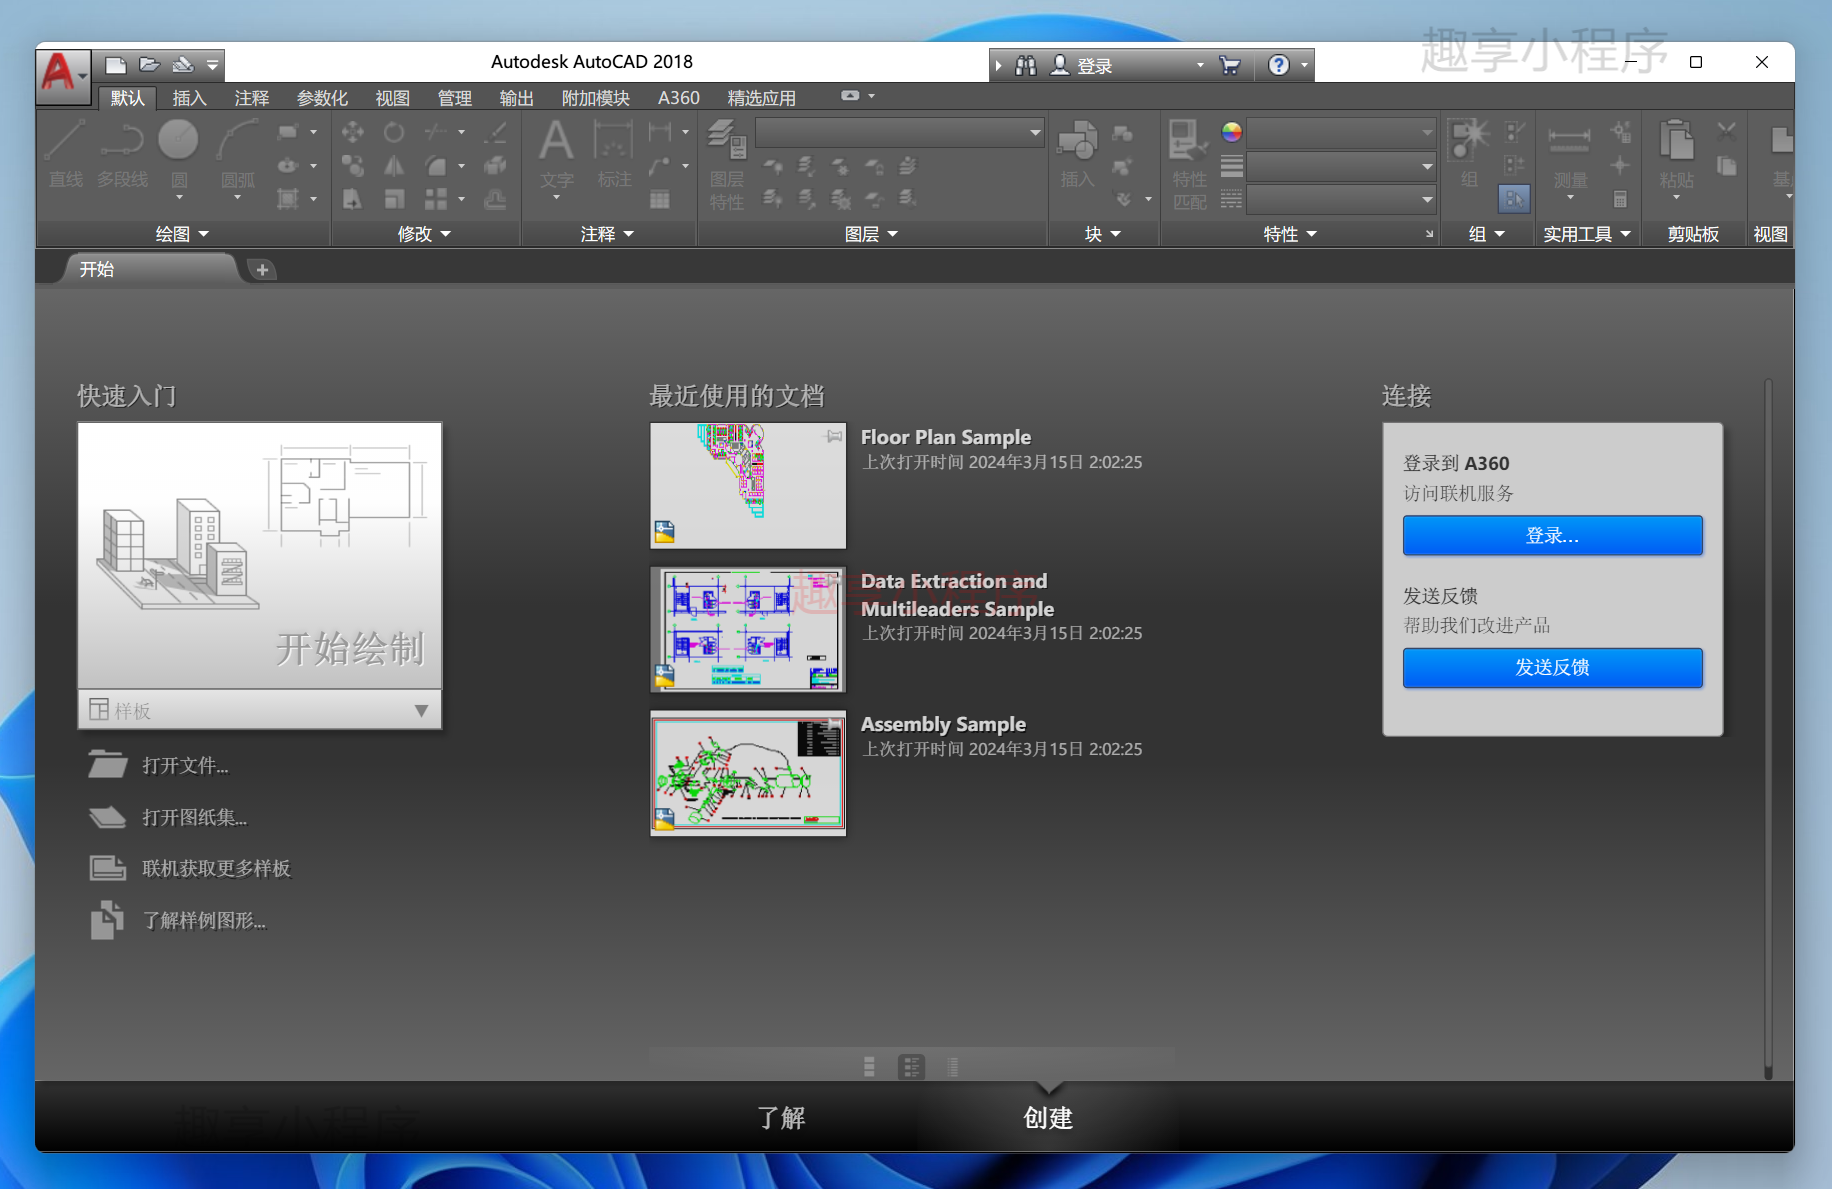Open the 样板 template dropdown
The height and width of the screenshot is (1189, 1832).
(260, 710)
